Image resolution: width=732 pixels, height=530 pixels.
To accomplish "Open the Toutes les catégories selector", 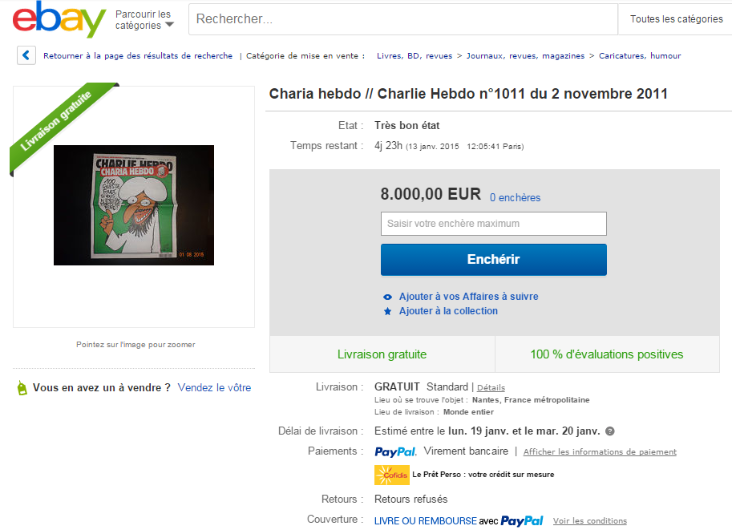I will (x=675, y=19).
